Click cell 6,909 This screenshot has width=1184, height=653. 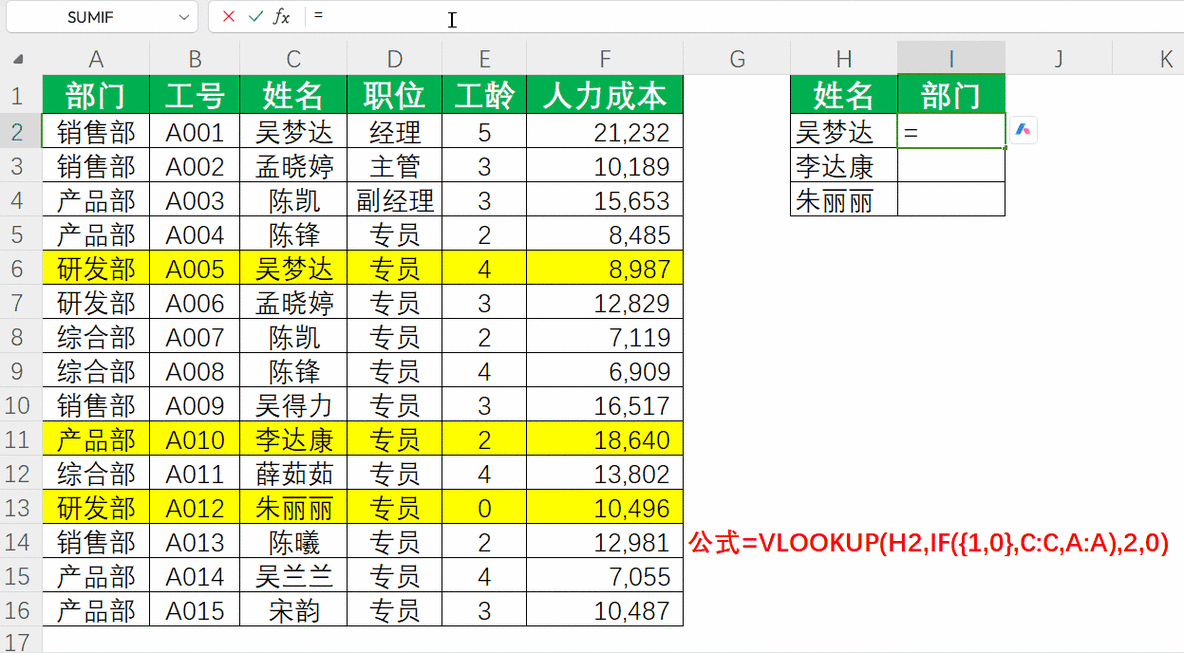[x=605, y=371]
